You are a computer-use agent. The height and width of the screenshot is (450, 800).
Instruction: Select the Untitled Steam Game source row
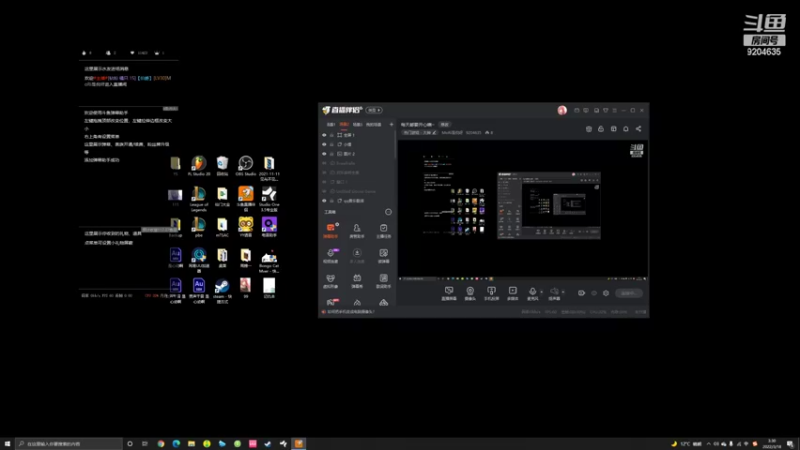pyautogui.click(x=357, y=191)
